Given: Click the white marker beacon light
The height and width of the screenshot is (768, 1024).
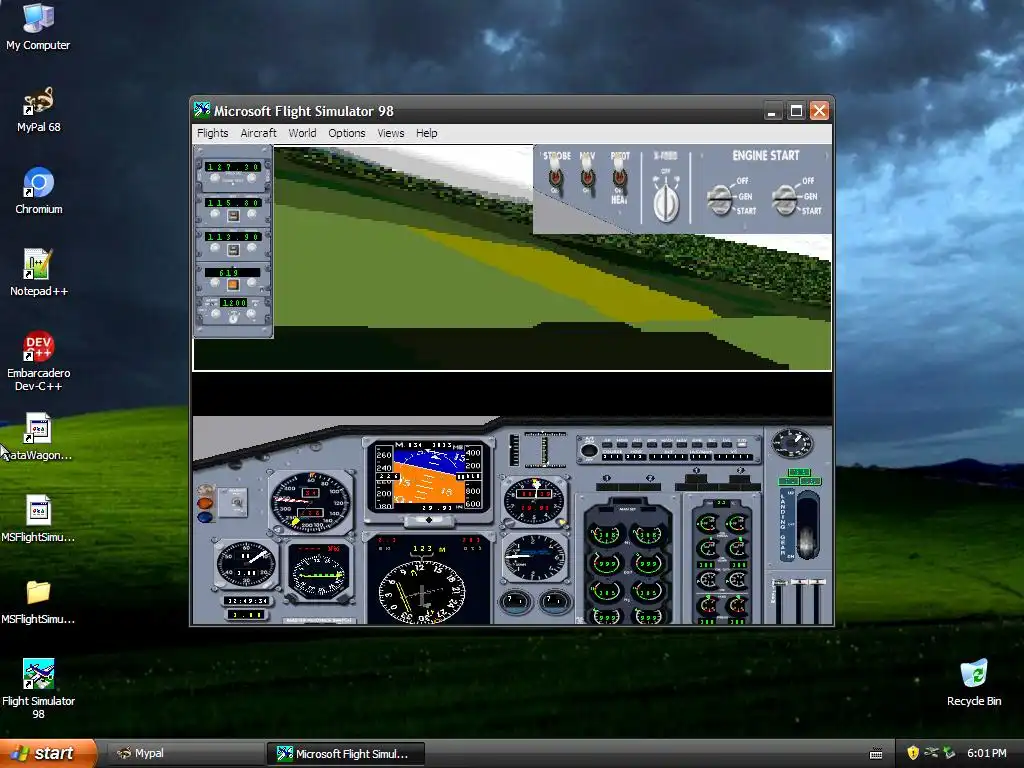Looking at the screenshot, I should 205,489.
